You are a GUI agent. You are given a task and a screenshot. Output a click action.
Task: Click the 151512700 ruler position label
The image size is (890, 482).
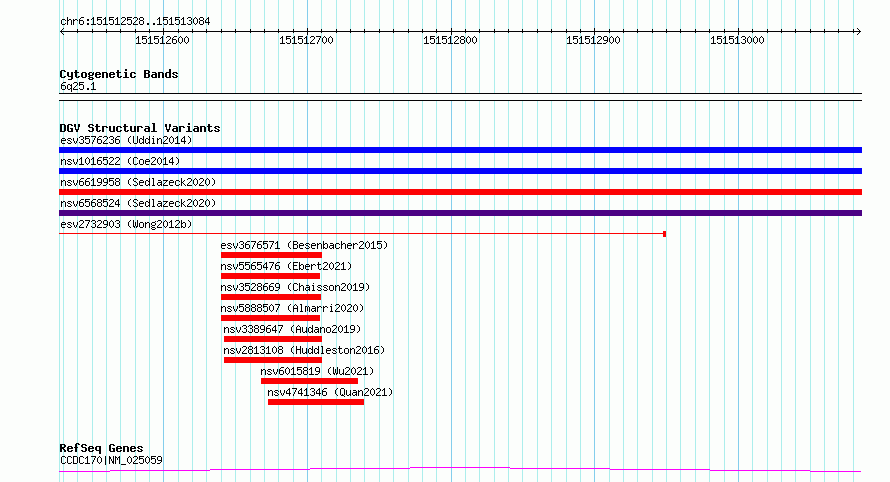307,40
